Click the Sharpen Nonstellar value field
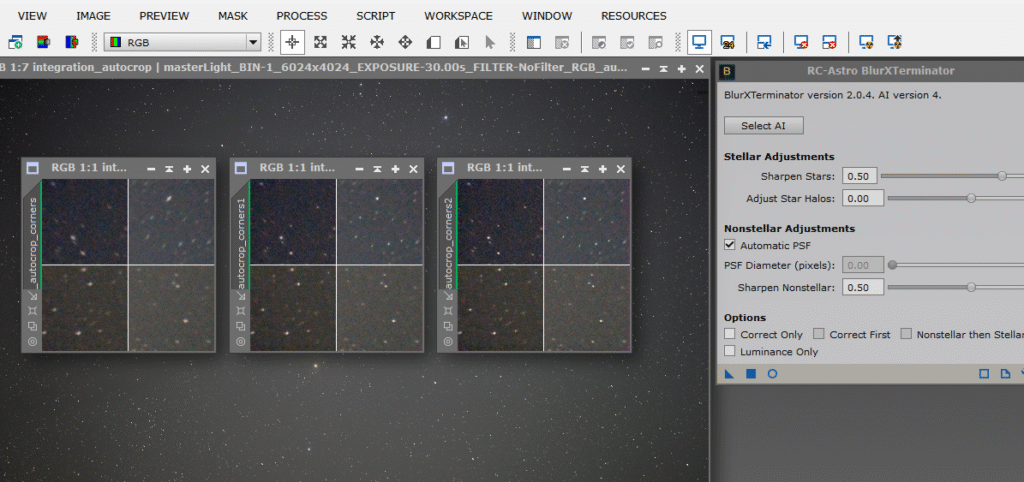This screenshot has height=482, width=1024. [x=862, y=288]
